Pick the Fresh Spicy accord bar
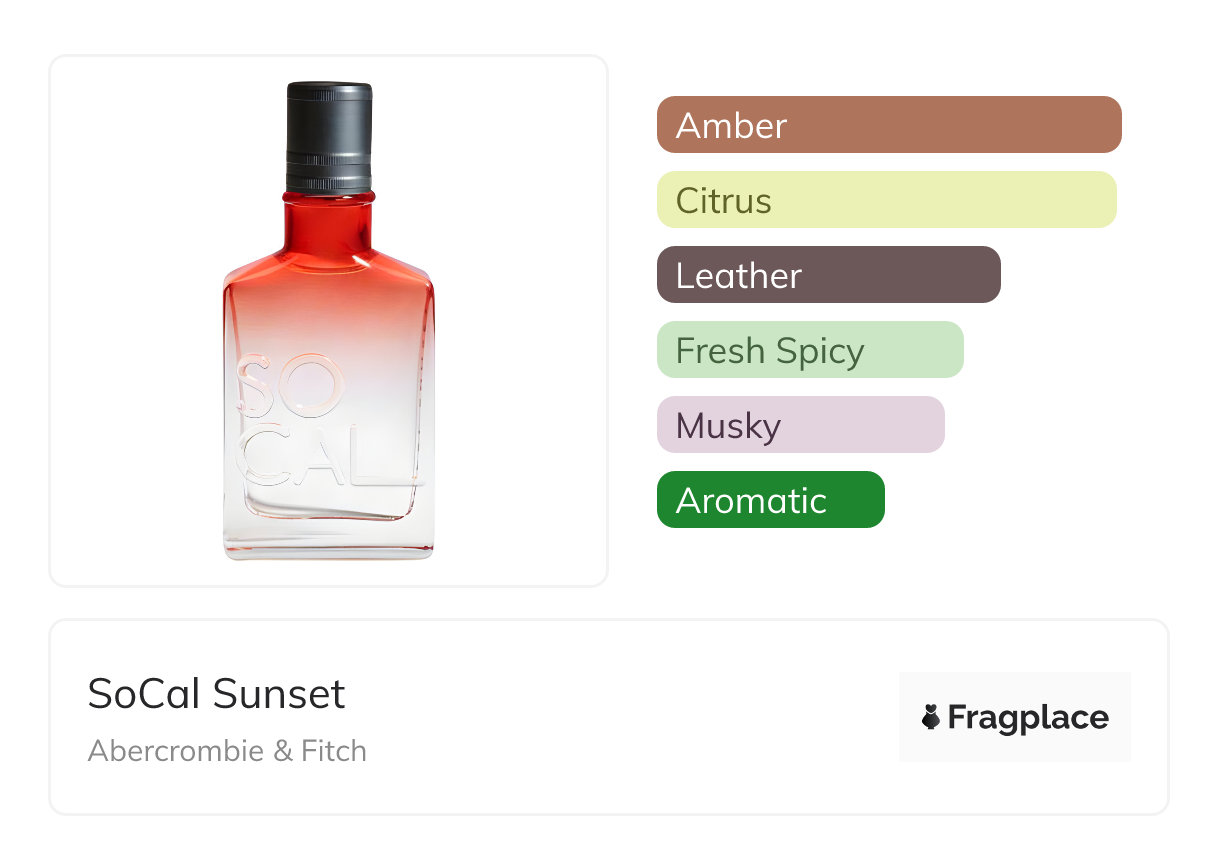Screen dimensions: 1218x864 (x=809, y=350)
